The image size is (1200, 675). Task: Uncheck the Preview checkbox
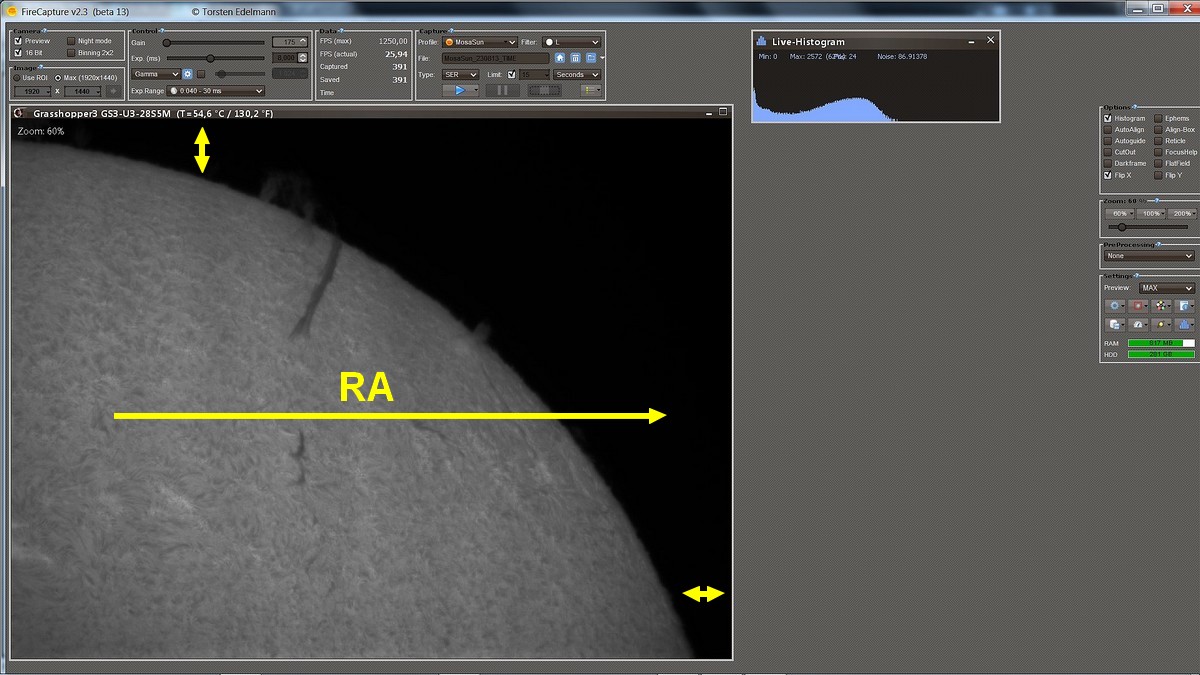17,41
